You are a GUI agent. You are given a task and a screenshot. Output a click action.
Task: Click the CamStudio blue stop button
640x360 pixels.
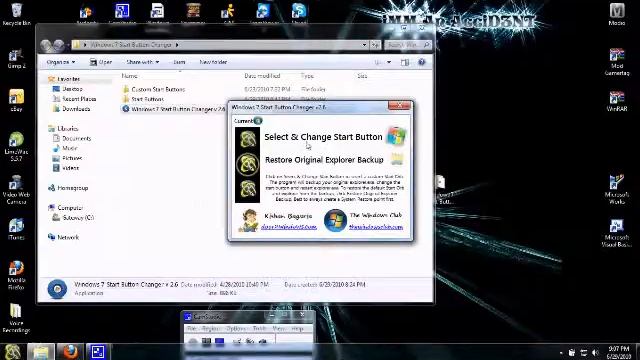click(x=220, y=341)
